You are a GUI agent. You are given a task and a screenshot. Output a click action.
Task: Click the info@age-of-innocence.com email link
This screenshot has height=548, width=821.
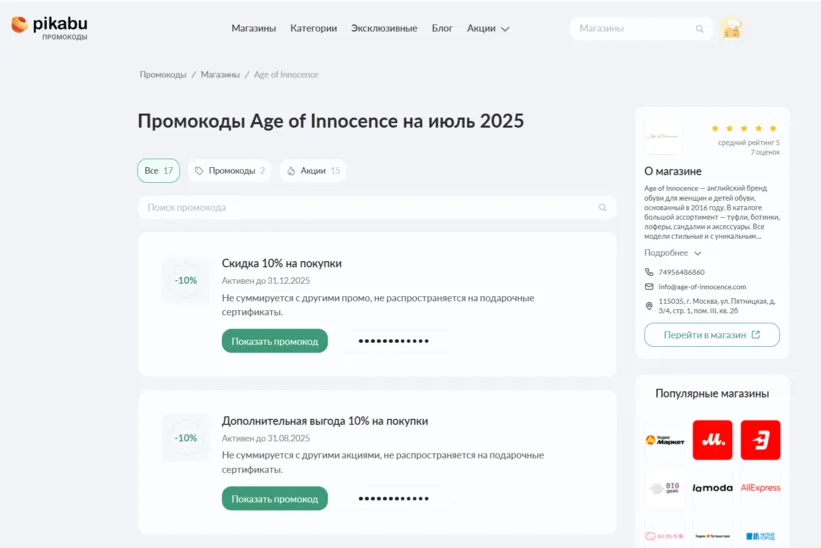702,287
